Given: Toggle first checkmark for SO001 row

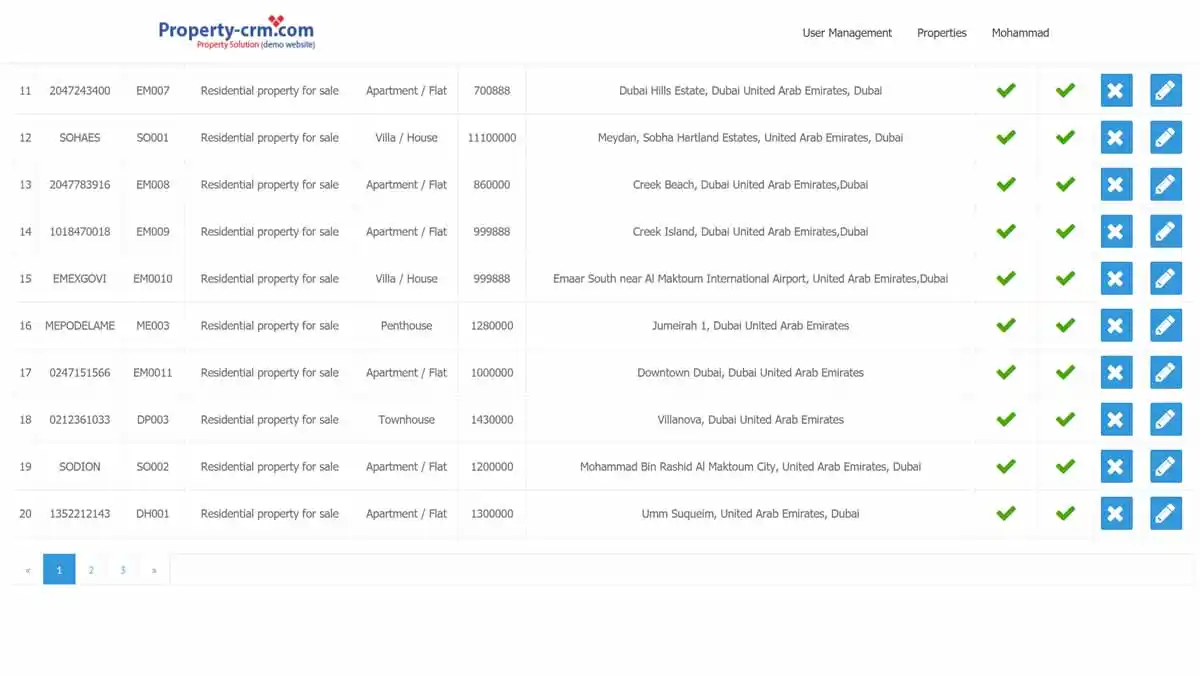Looking at the screenshot, I should [x=1006, y=138].
